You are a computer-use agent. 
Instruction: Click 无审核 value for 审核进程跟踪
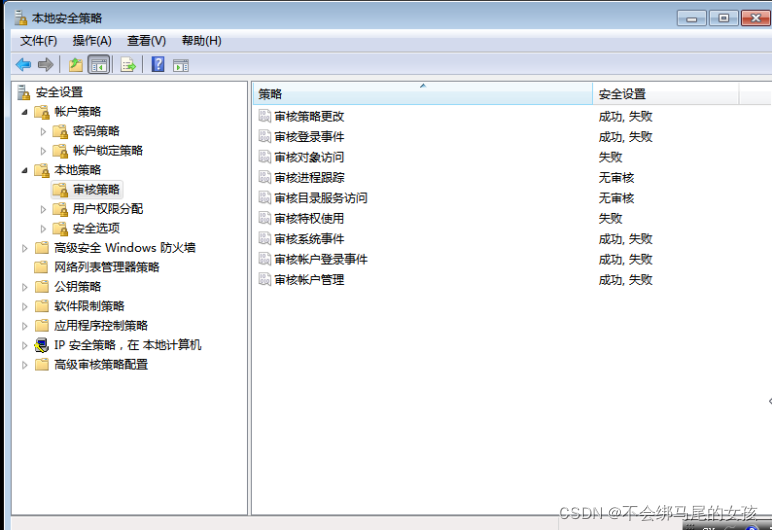coord(616,177)
